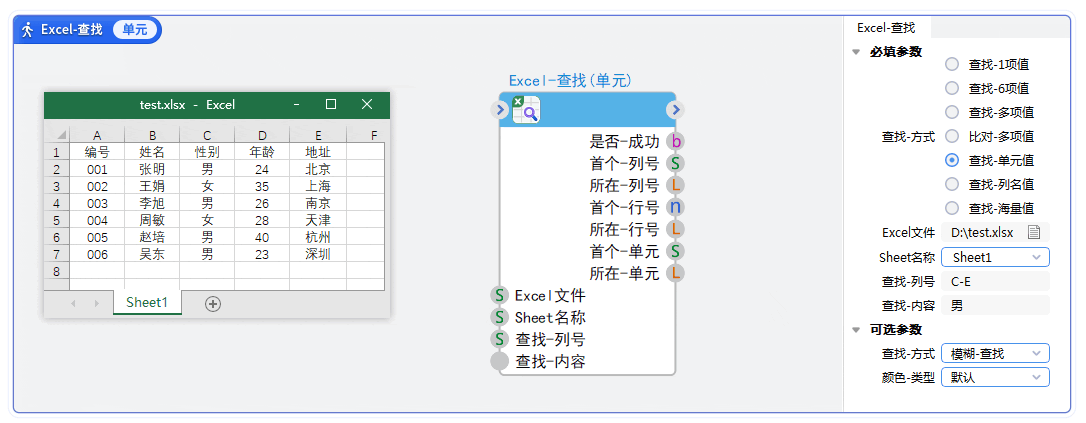Open the Sheet名称 dropdown

996,257
